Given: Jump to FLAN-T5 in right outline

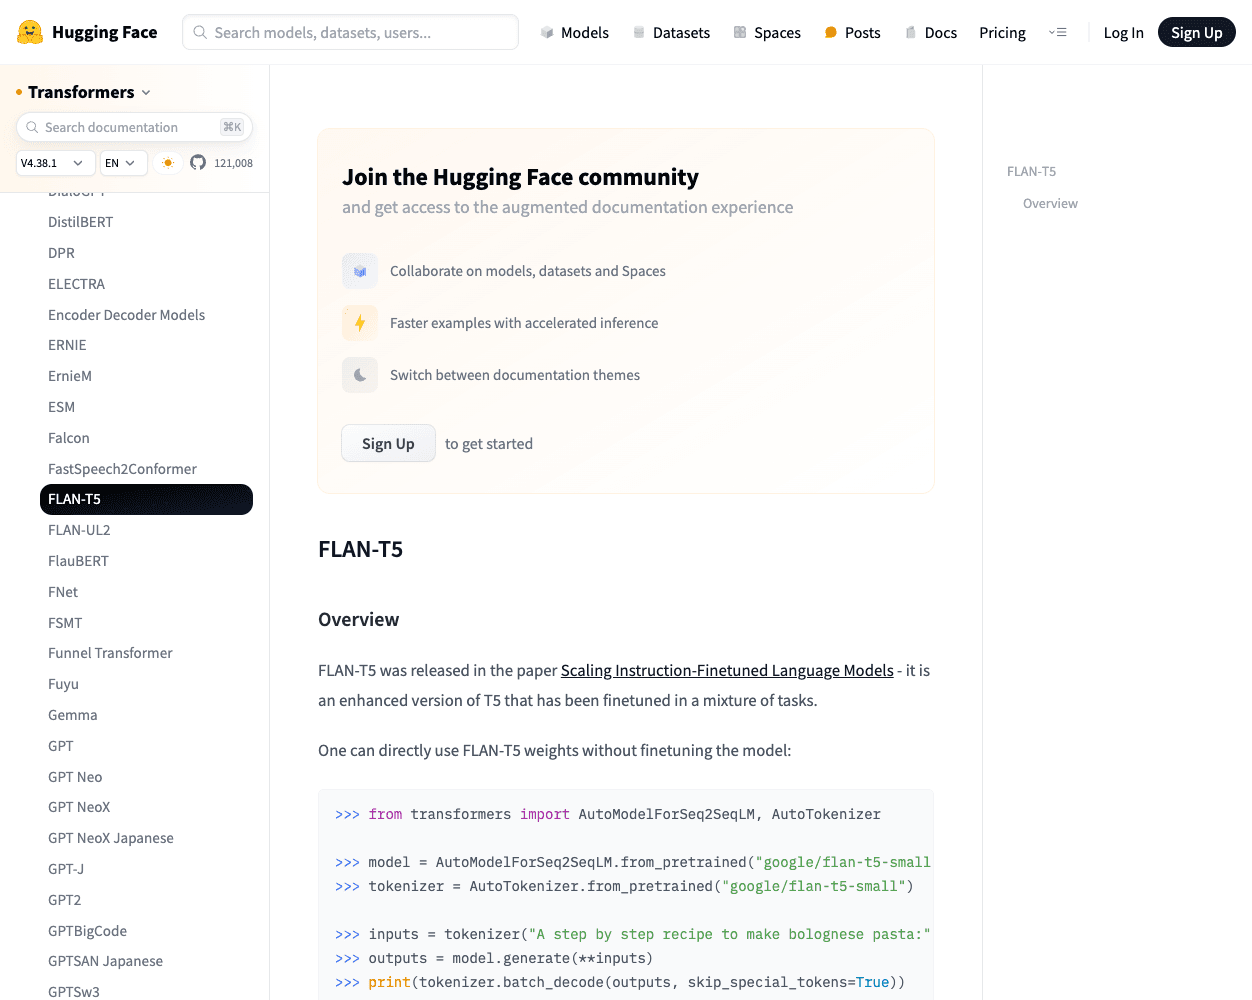Looking at the screenshot, I should (x=1031, y=171).
